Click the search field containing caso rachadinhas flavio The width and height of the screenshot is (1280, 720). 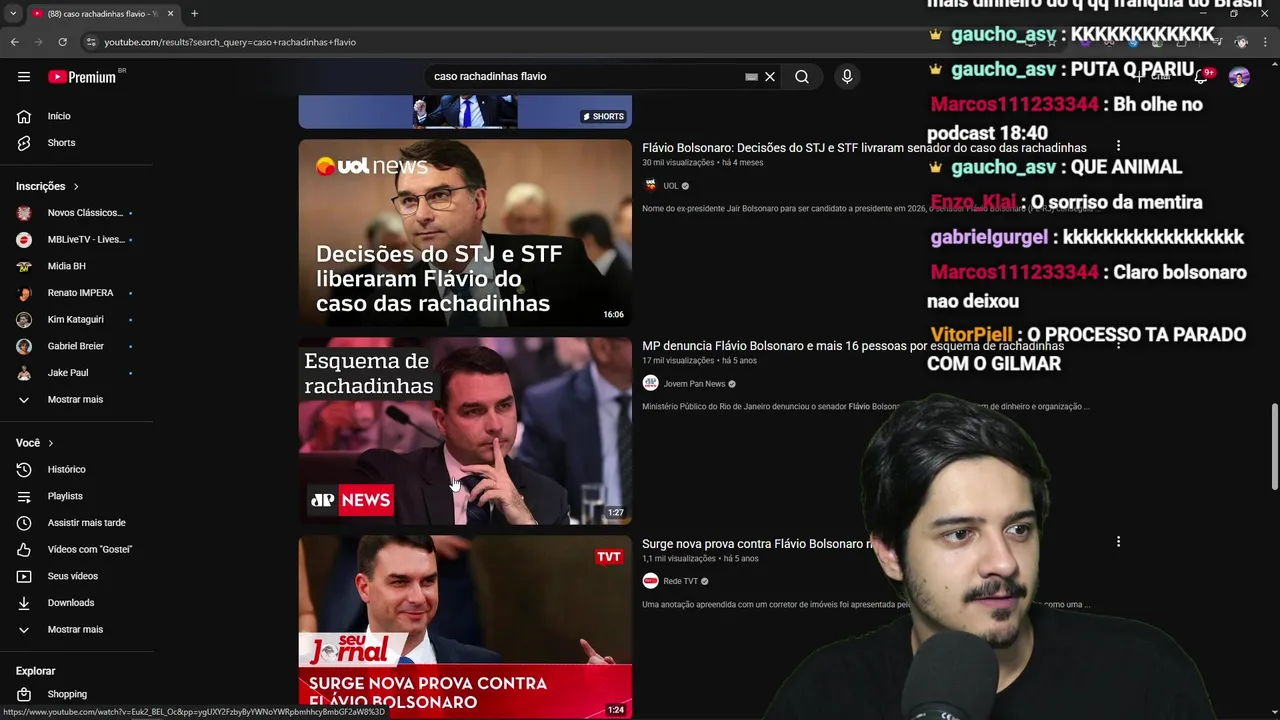[585, 76]
